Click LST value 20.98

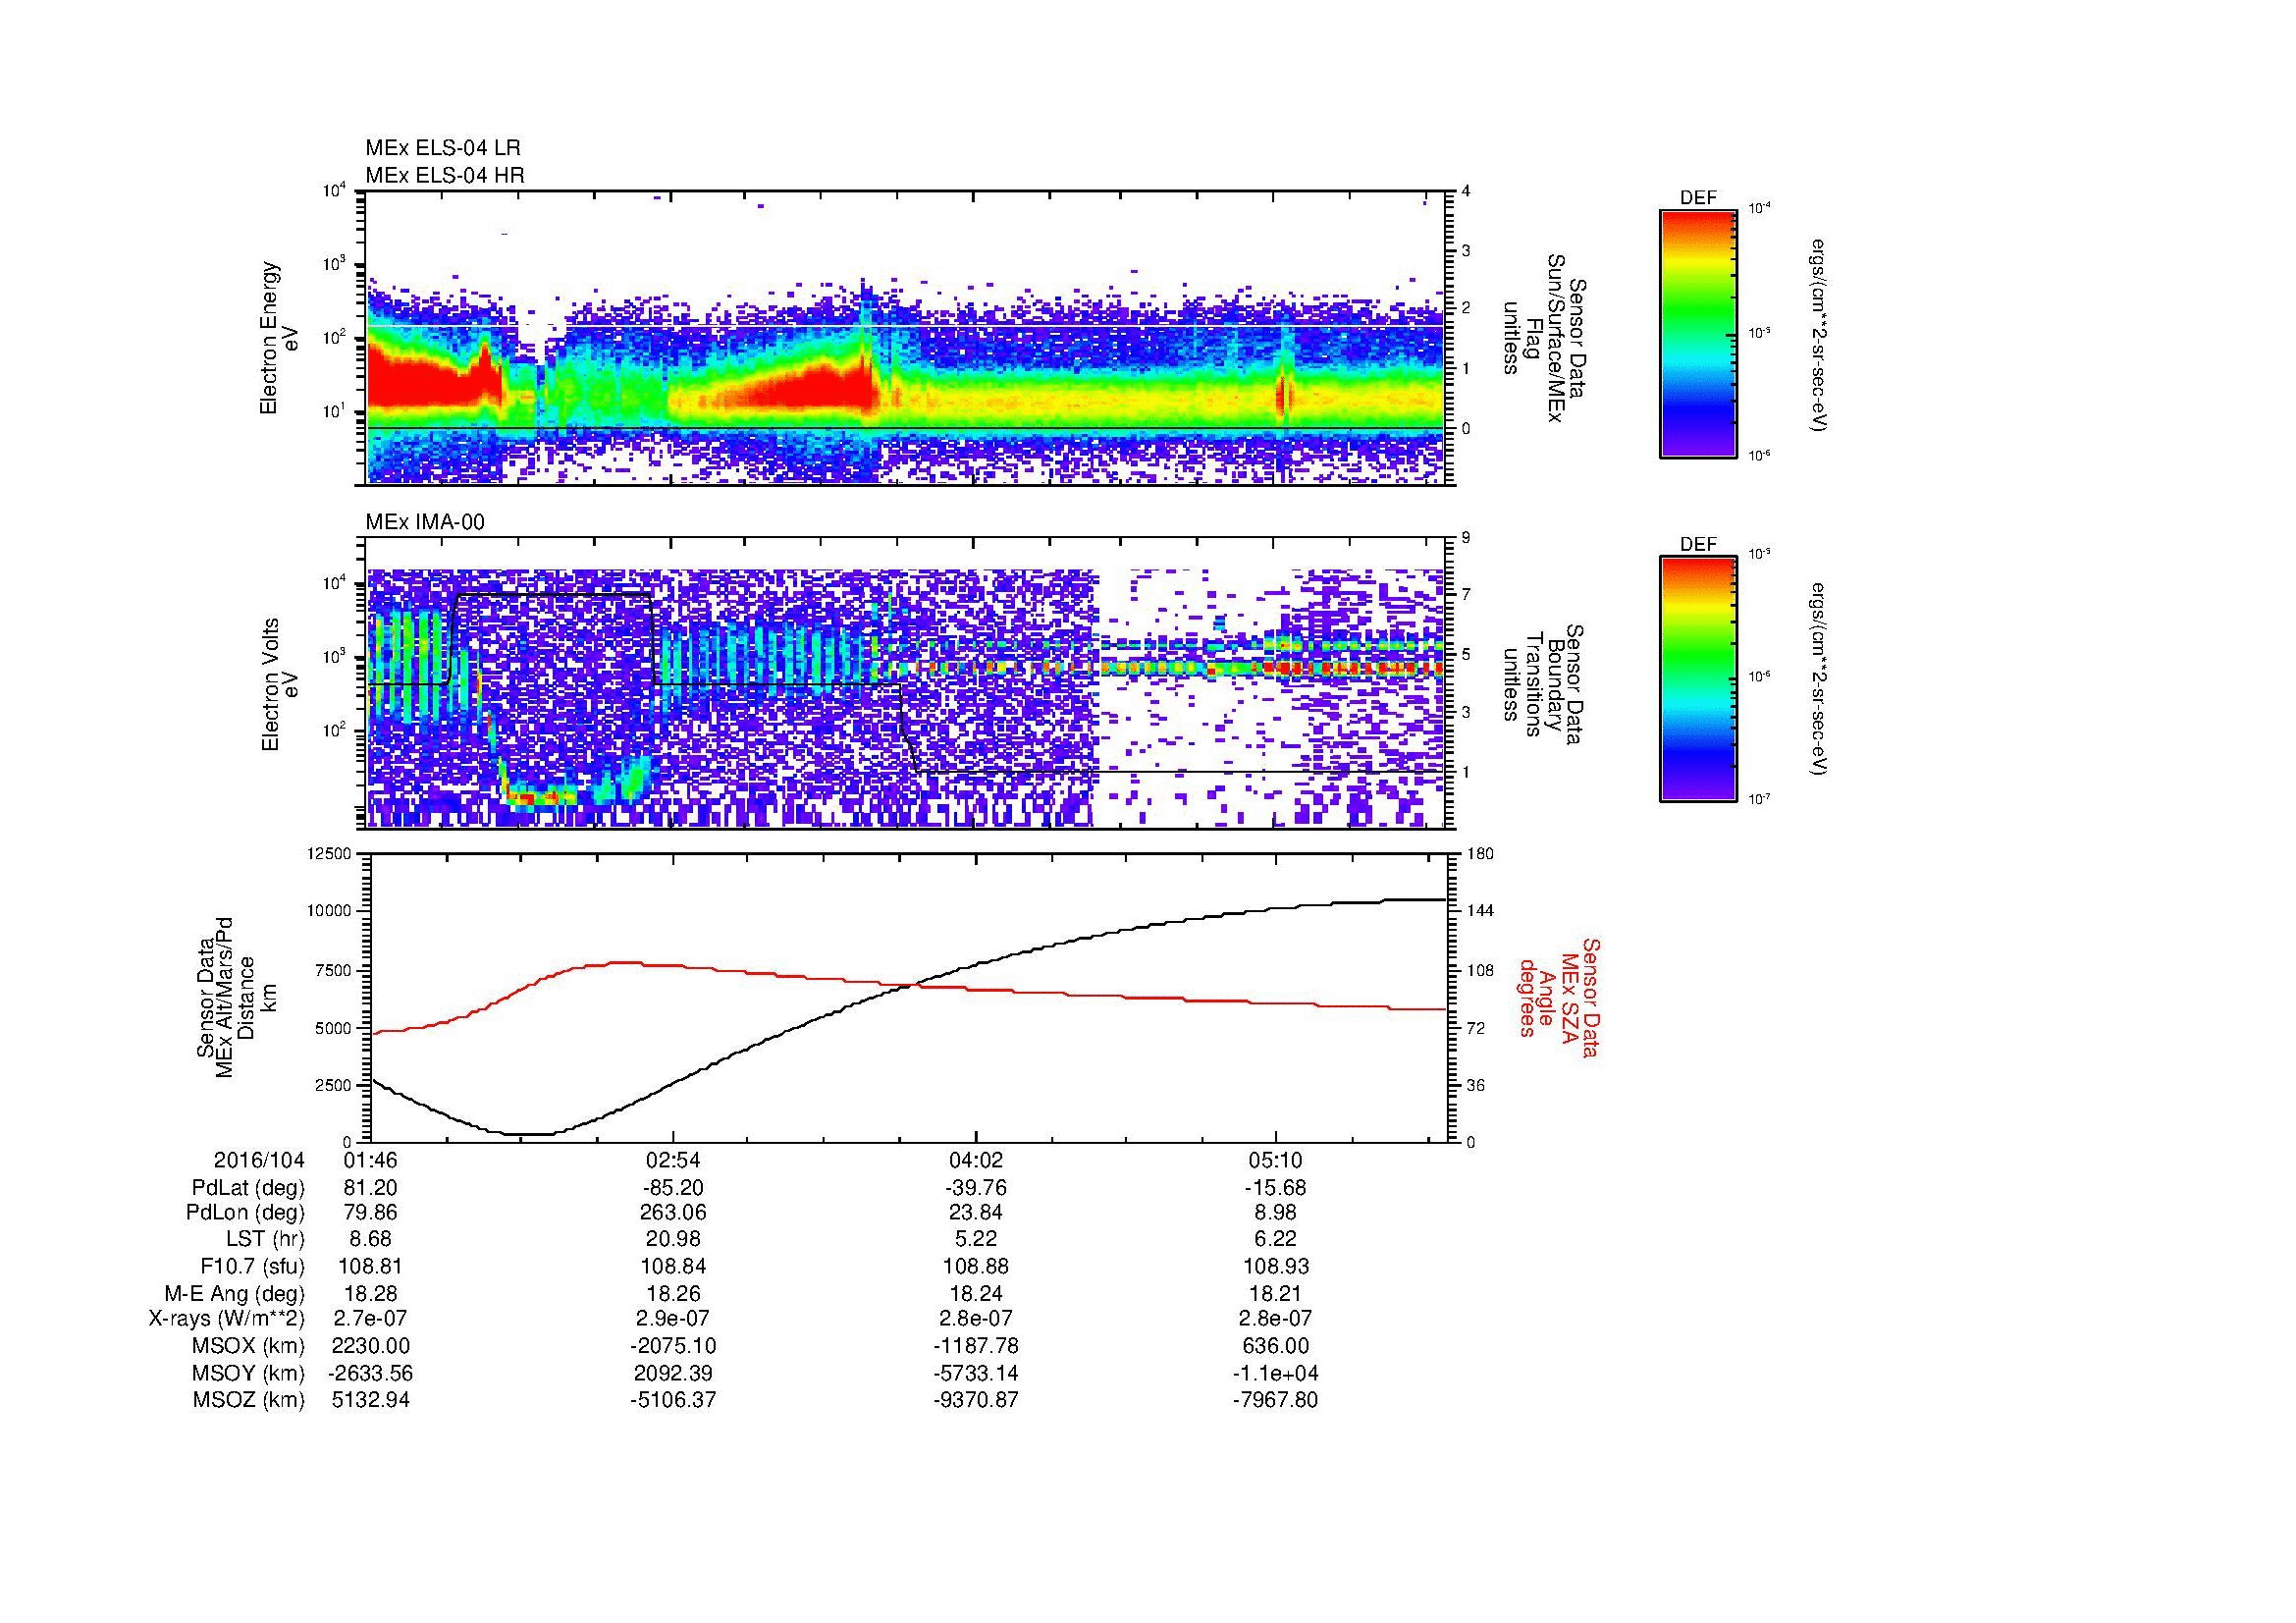[673, 1239]
